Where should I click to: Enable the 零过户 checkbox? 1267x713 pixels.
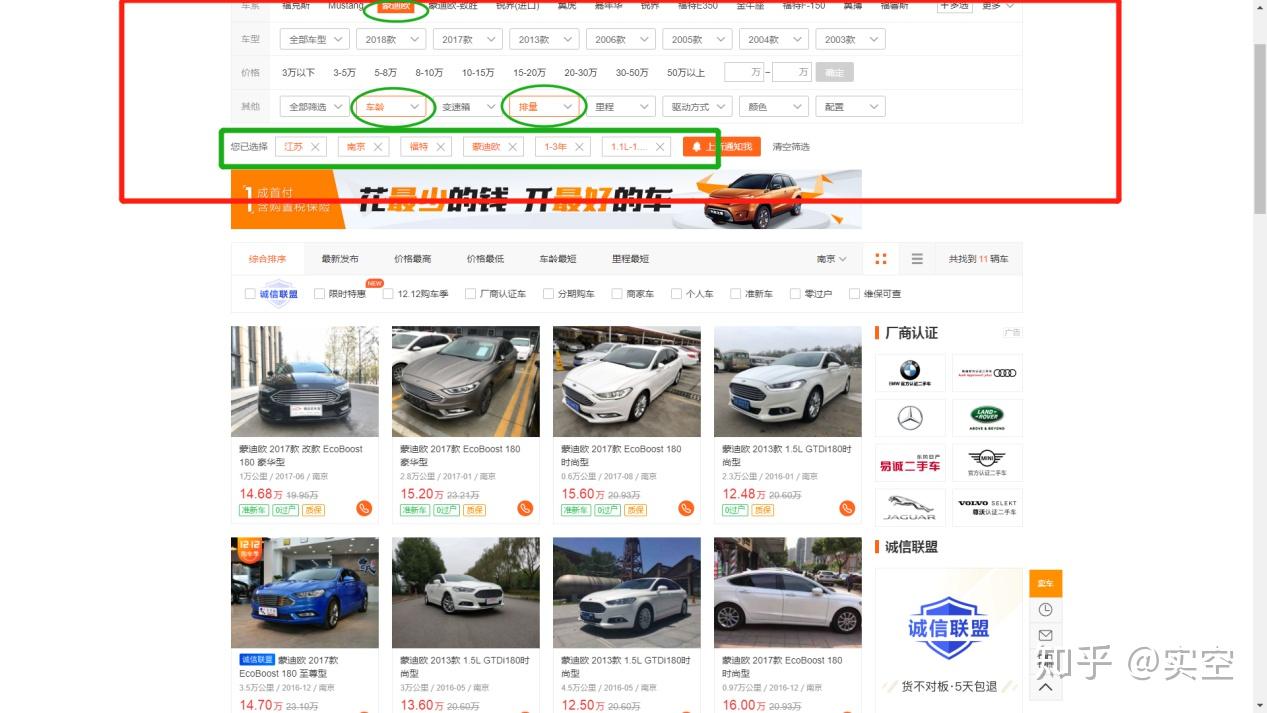tap(795, 294)
